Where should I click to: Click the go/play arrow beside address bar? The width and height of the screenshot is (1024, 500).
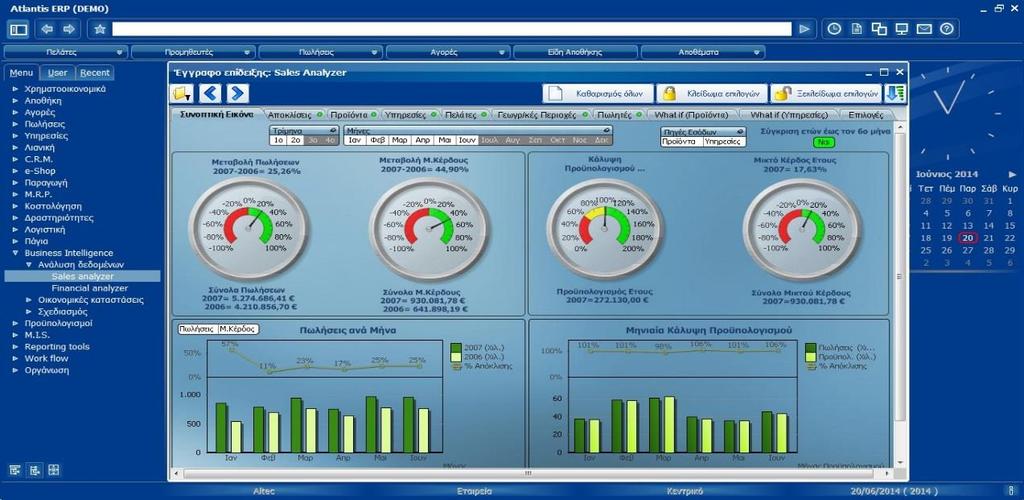pyautogui.click(x=805, y=29)
